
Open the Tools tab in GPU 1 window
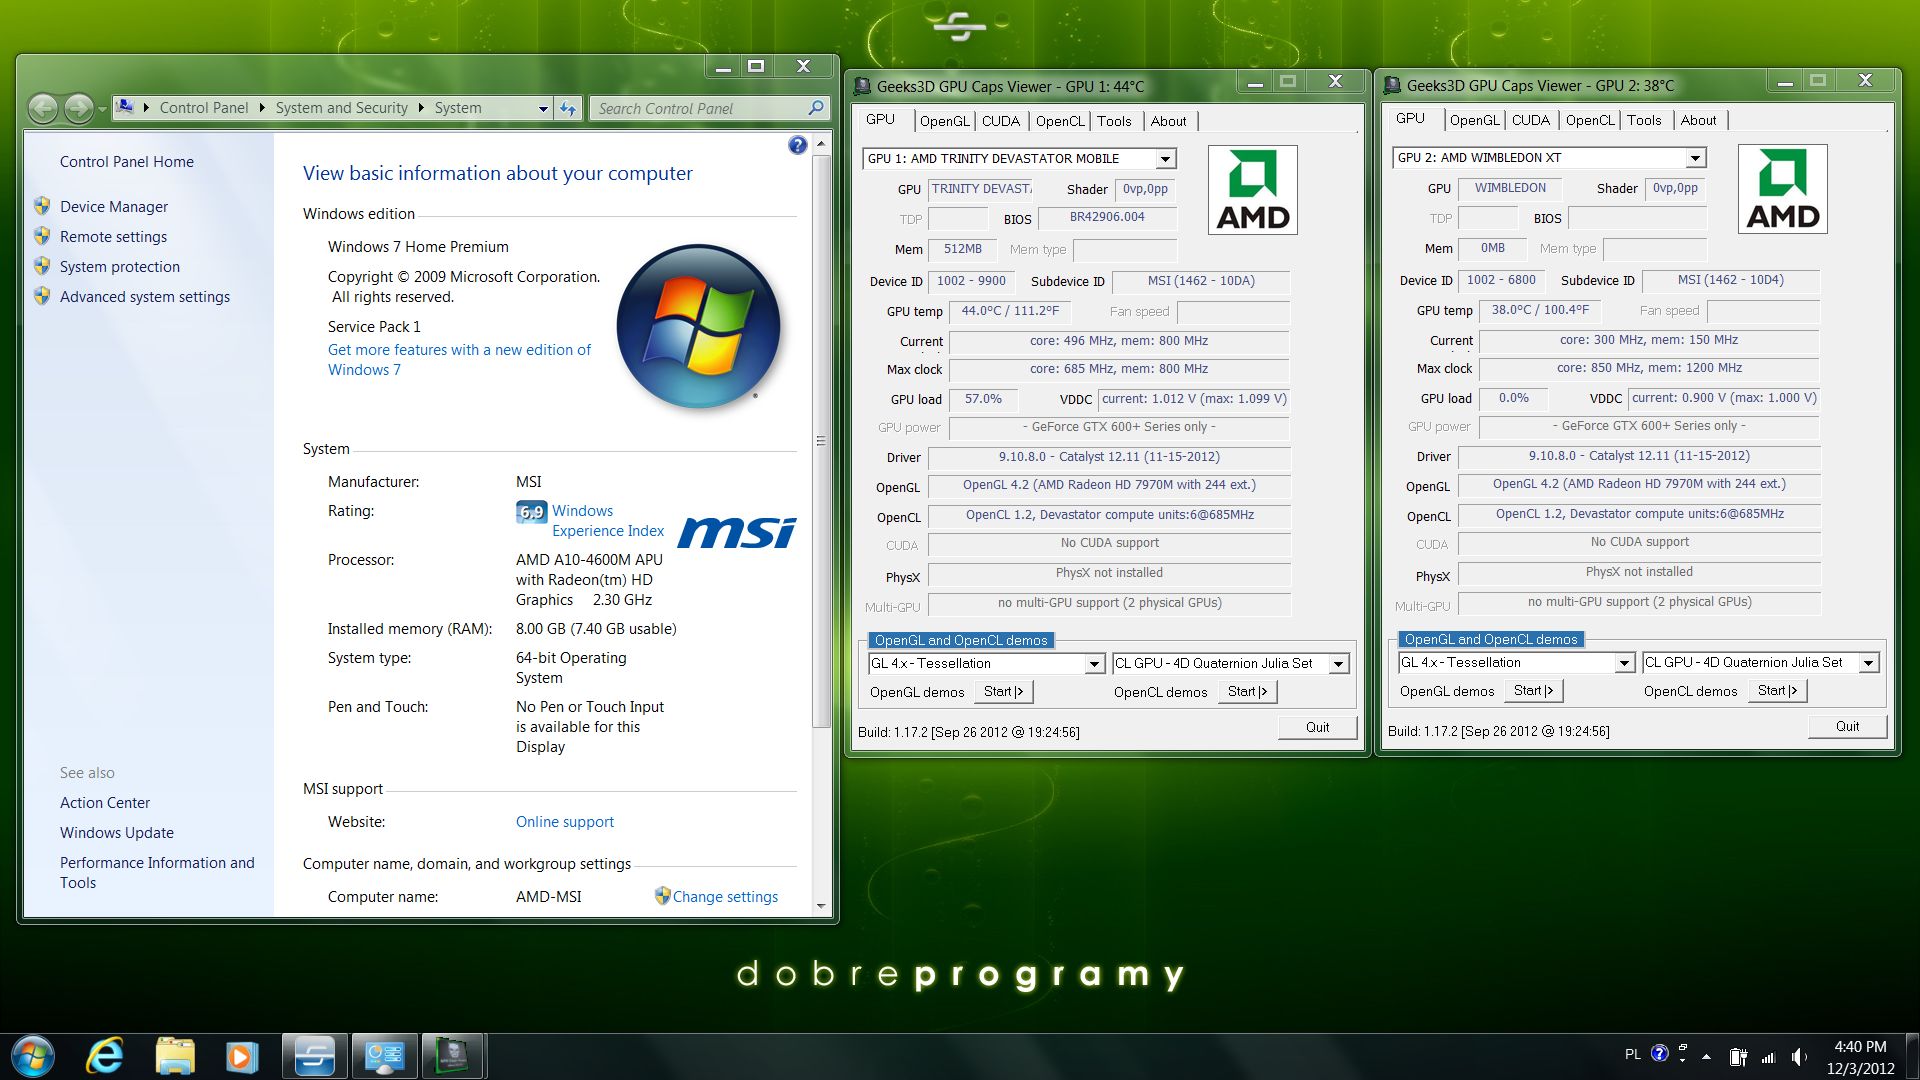pos(1114,121)
